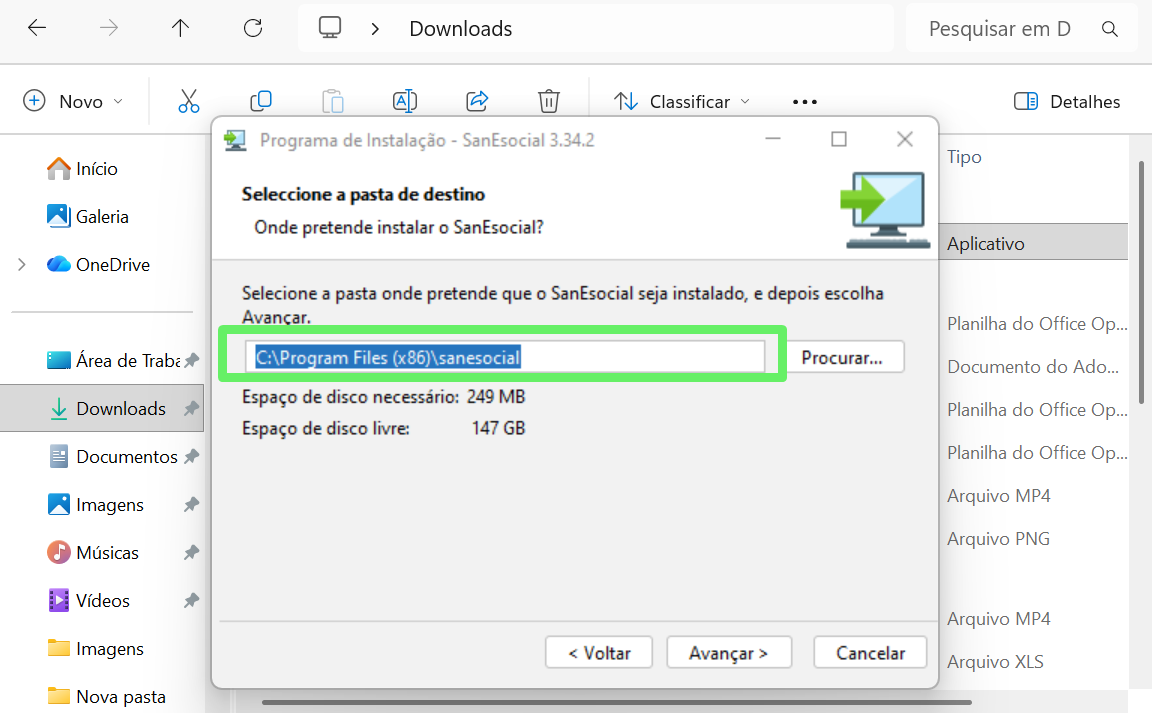Click the Downloads breadcrumb in the address bar
Image resolution: width=1152 pixels, height=713 pixels.
pos(461,29)
